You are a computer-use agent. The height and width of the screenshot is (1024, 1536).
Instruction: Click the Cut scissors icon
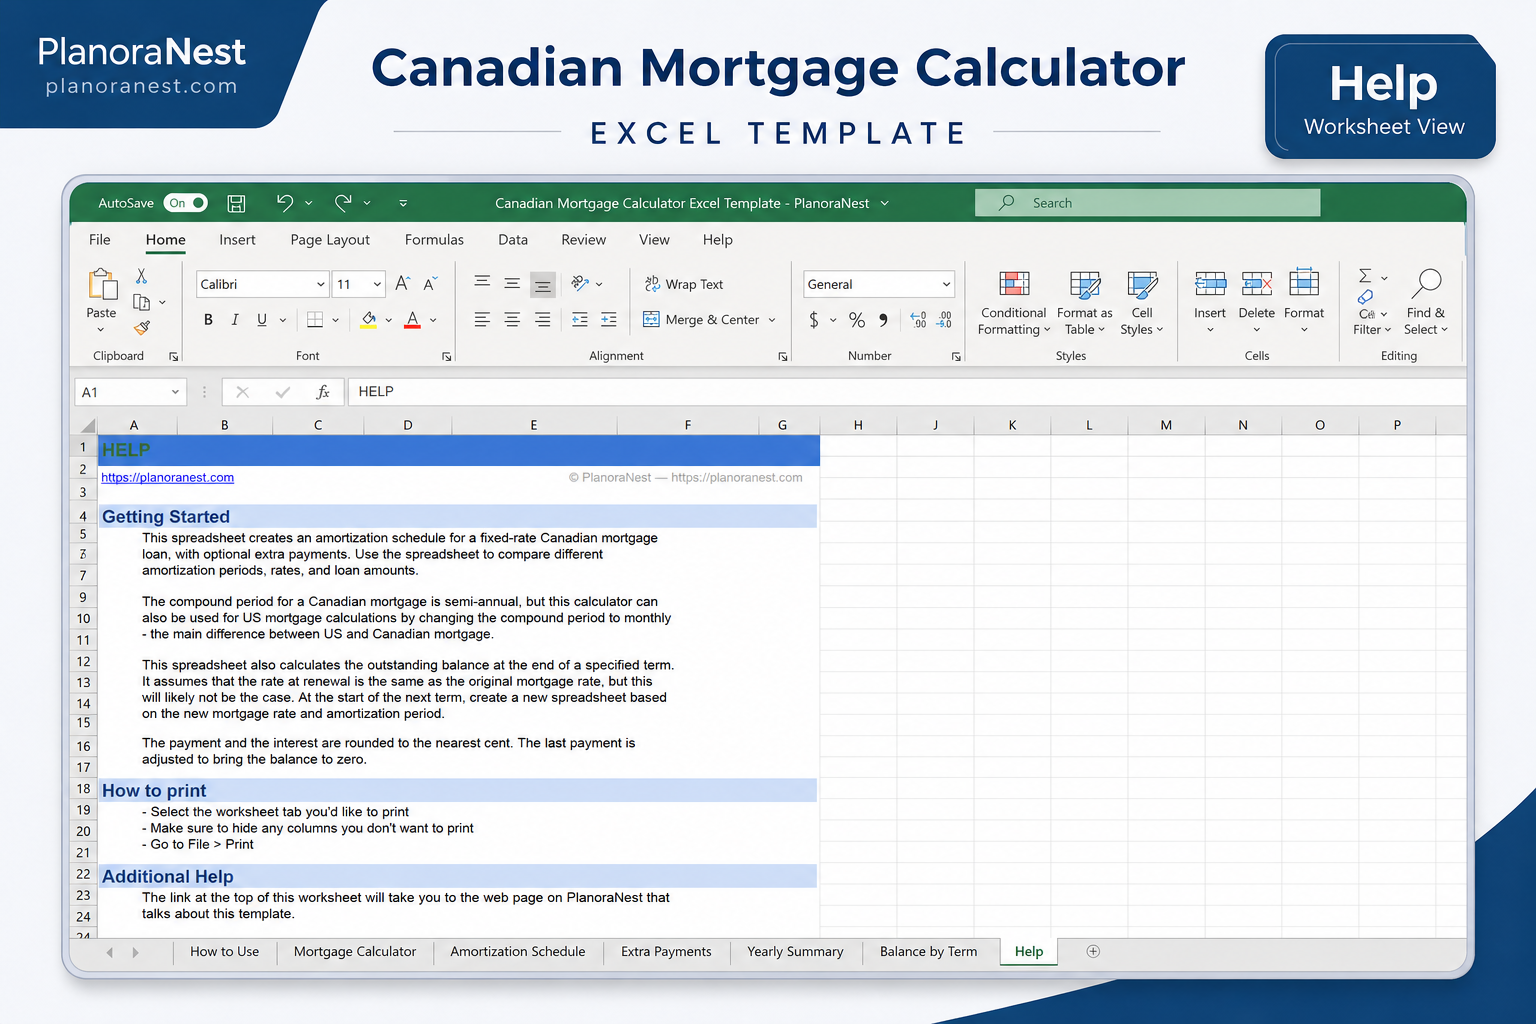142,276
